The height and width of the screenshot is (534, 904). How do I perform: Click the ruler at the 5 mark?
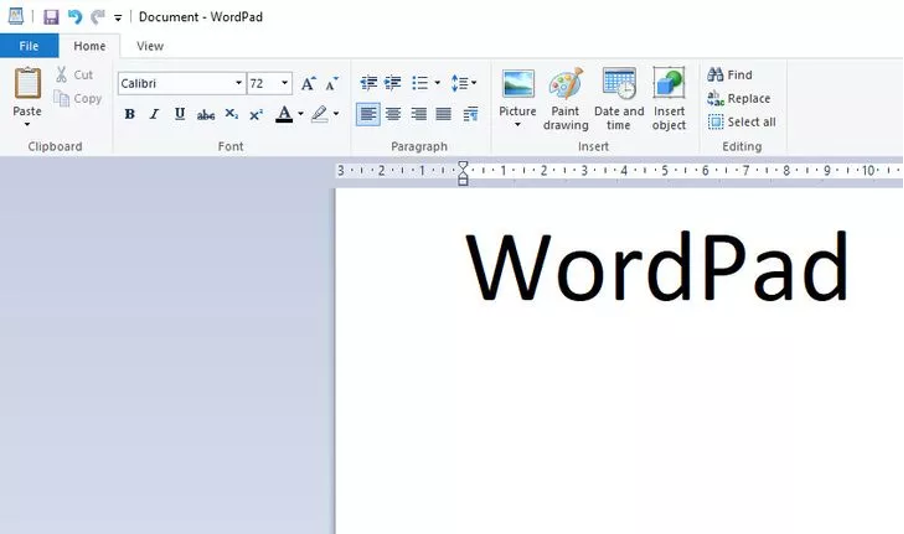point(664,171)
